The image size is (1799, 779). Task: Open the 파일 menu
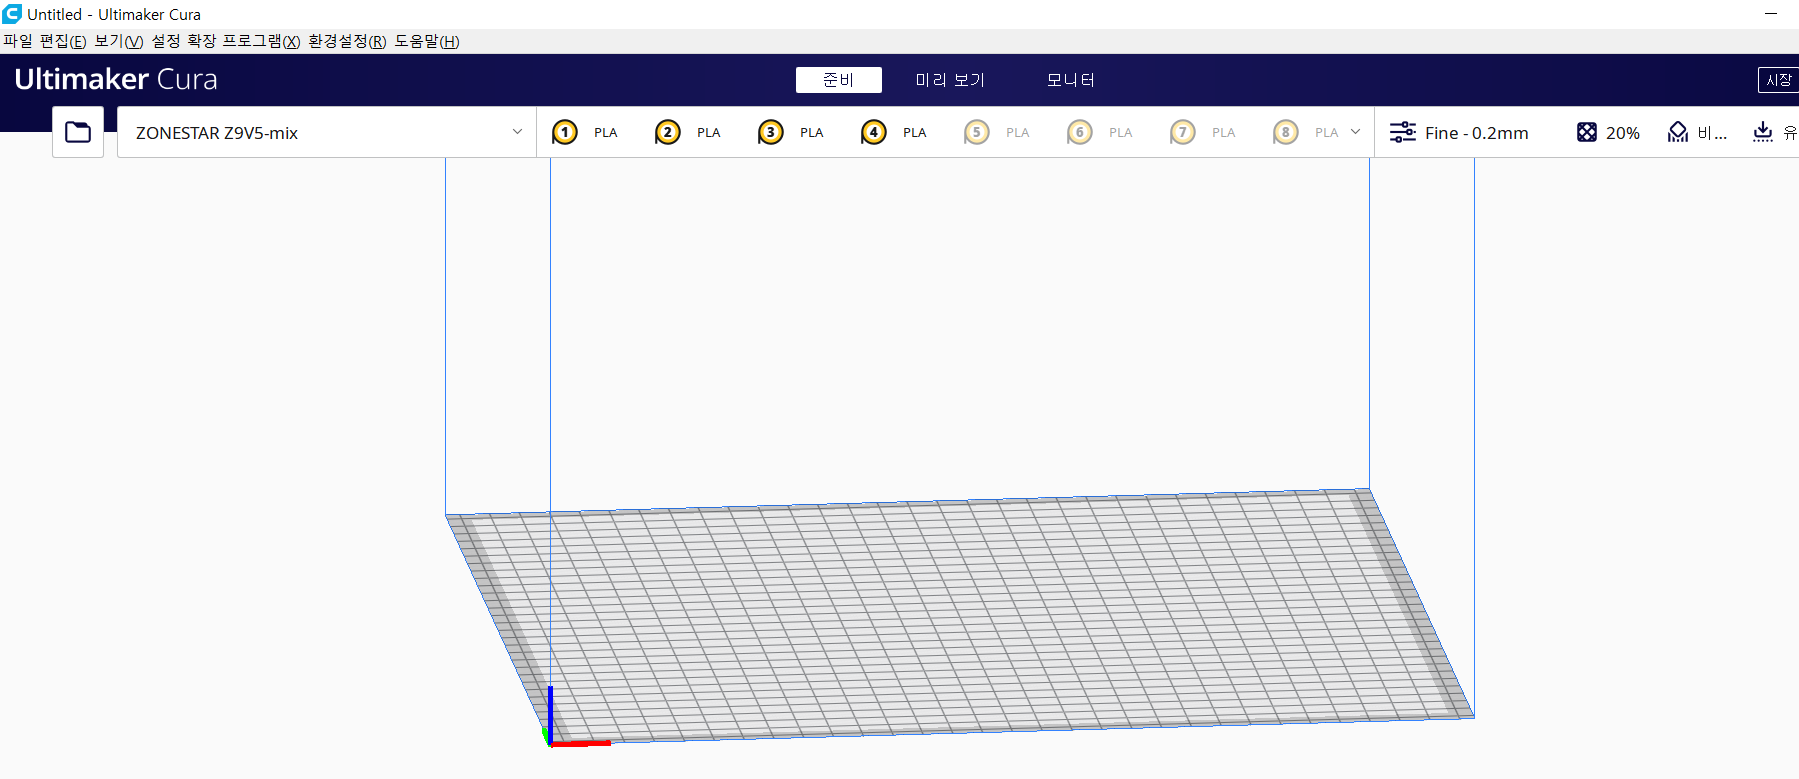(x=18, y=41)
